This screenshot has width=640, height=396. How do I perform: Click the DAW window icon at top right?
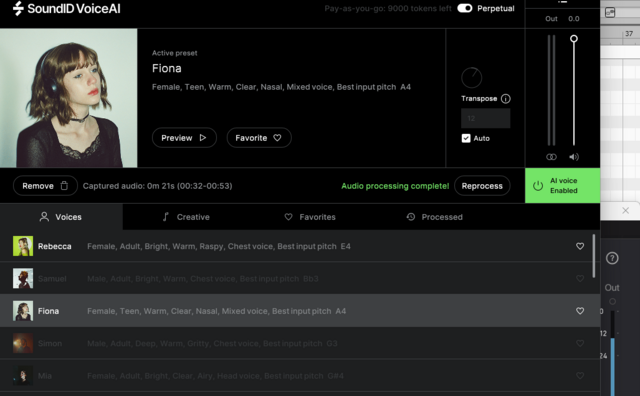click(x=610, y=13)
